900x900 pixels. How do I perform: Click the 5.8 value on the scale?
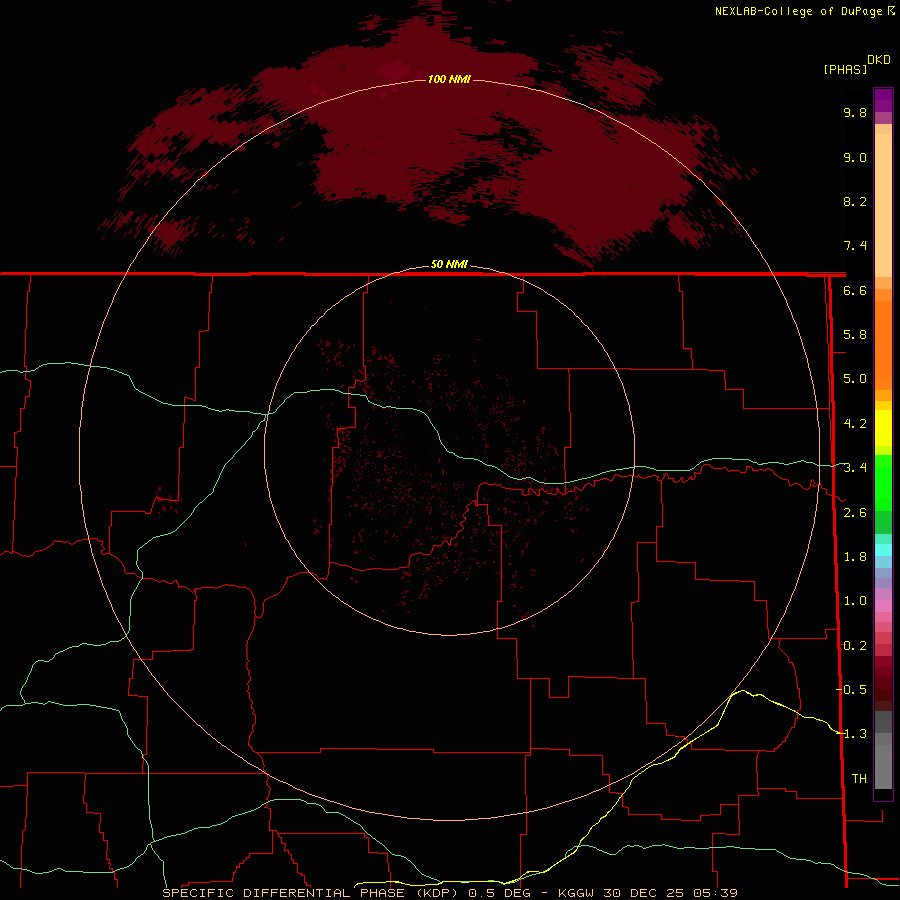tap(855, 335)
